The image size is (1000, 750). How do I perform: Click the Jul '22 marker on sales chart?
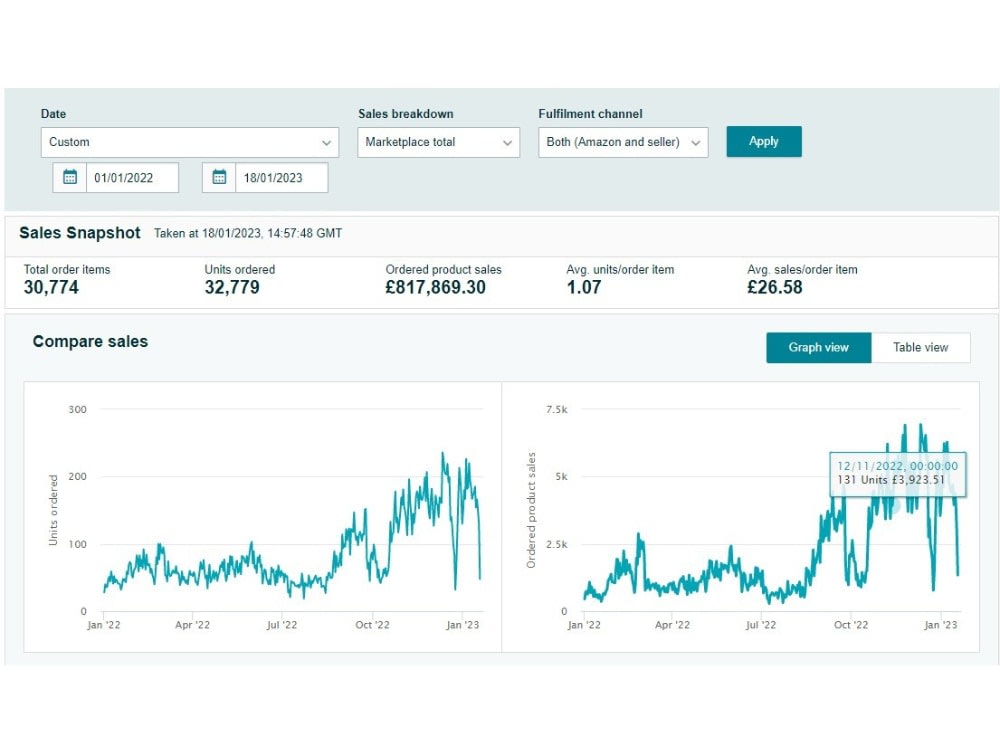tap(761, 625)
